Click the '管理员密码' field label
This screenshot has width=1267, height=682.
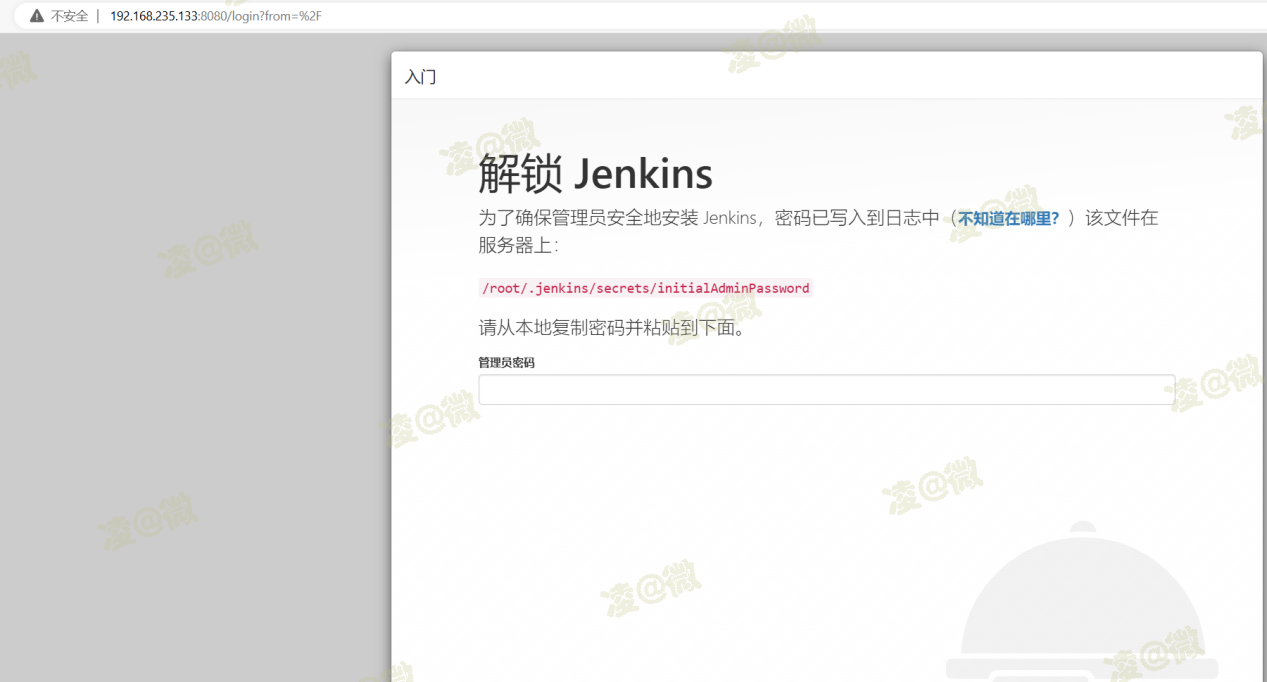506,363
